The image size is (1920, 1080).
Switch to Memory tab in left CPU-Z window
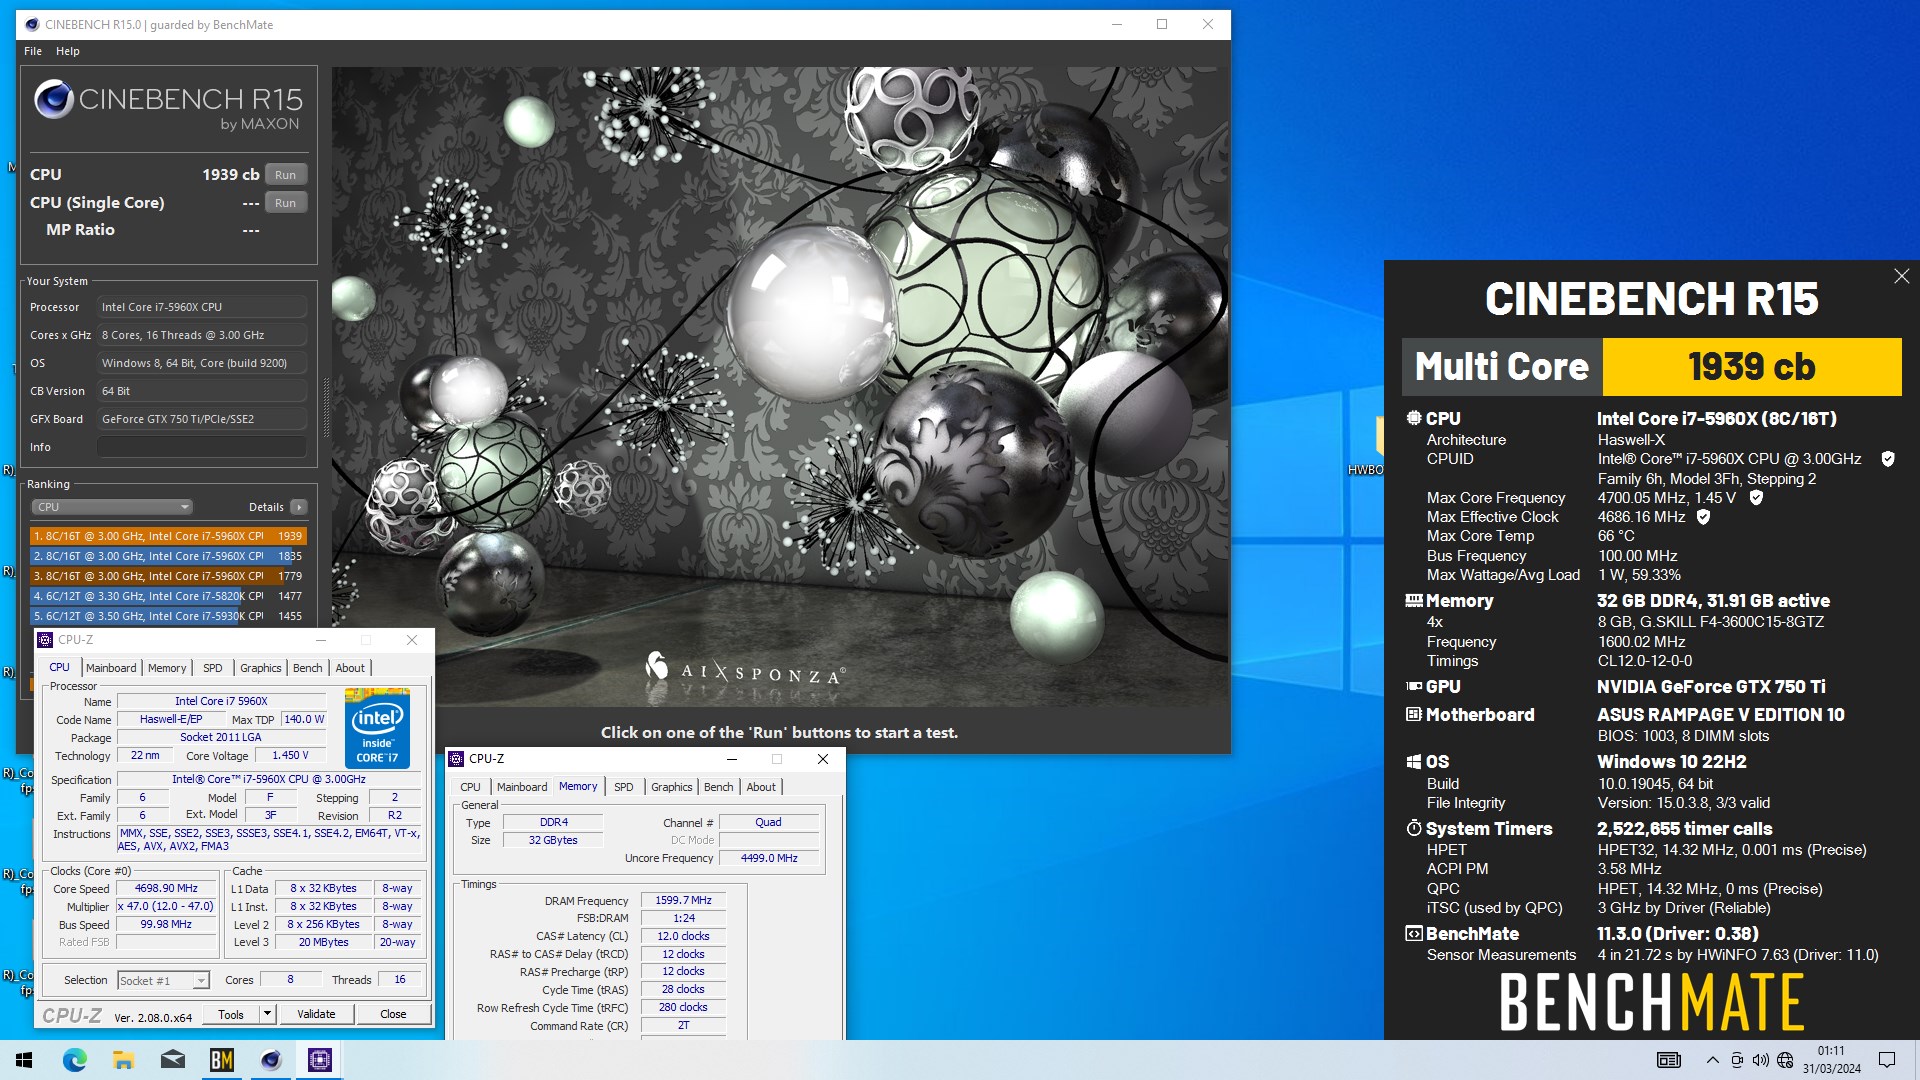tap(167, 668)
